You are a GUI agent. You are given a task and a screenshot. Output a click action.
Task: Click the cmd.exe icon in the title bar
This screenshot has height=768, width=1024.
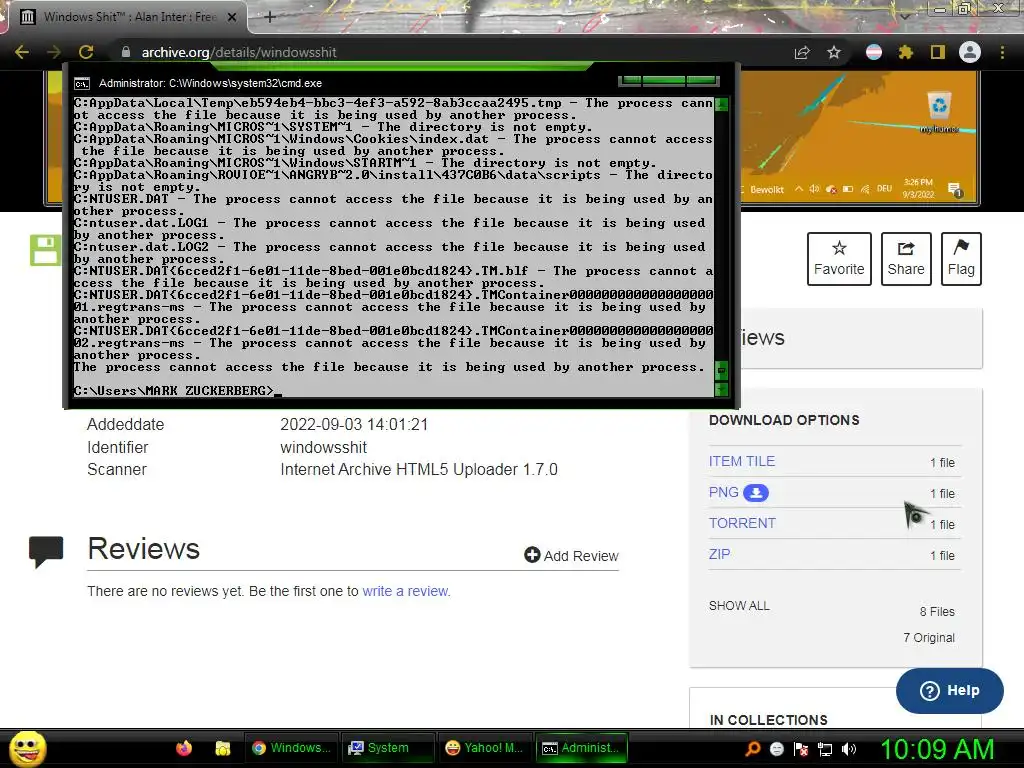(x=82, y=84)
